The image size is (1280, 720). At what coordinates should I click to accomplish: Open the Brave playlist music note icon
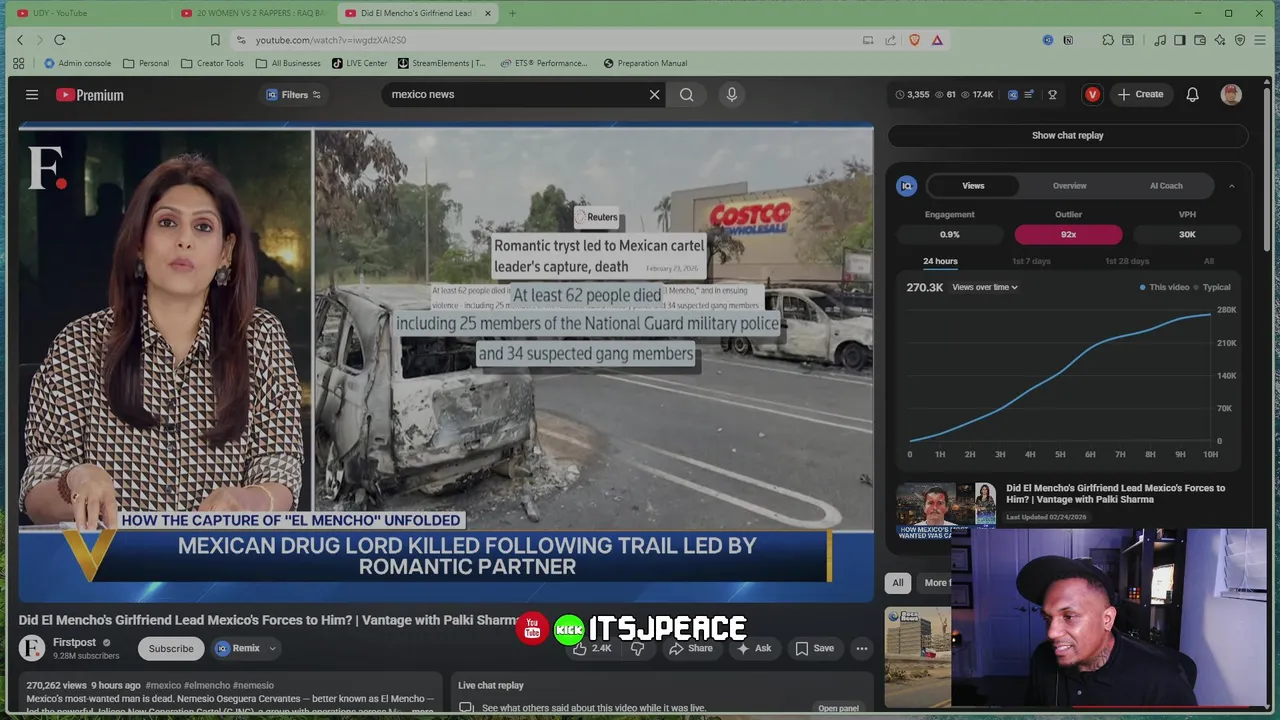coord(1160,40)
